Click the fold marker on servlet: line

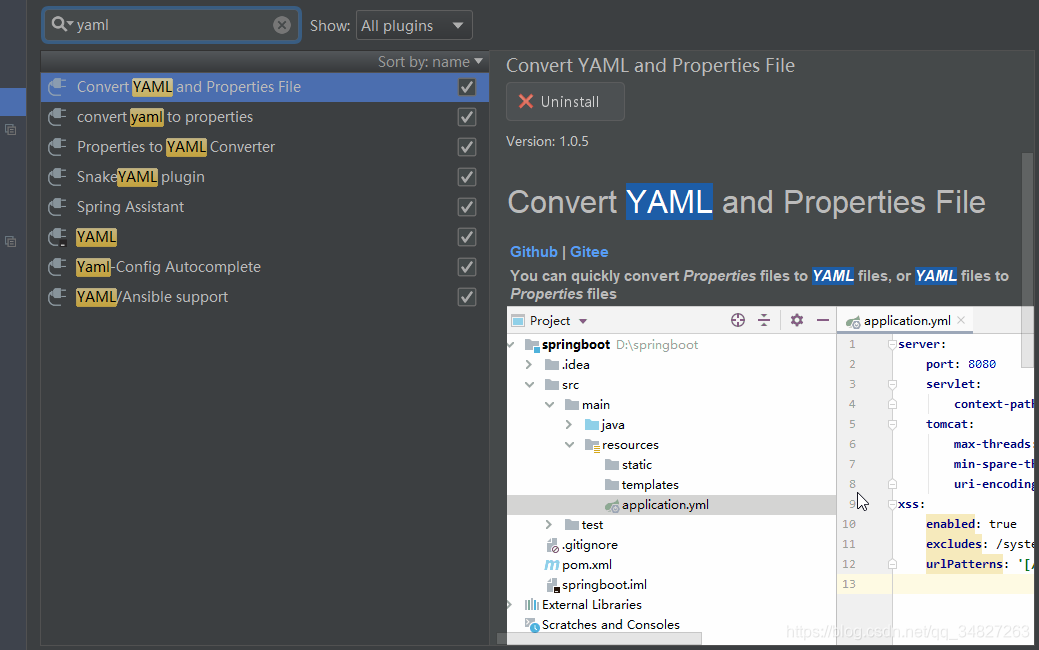point(893,384)
